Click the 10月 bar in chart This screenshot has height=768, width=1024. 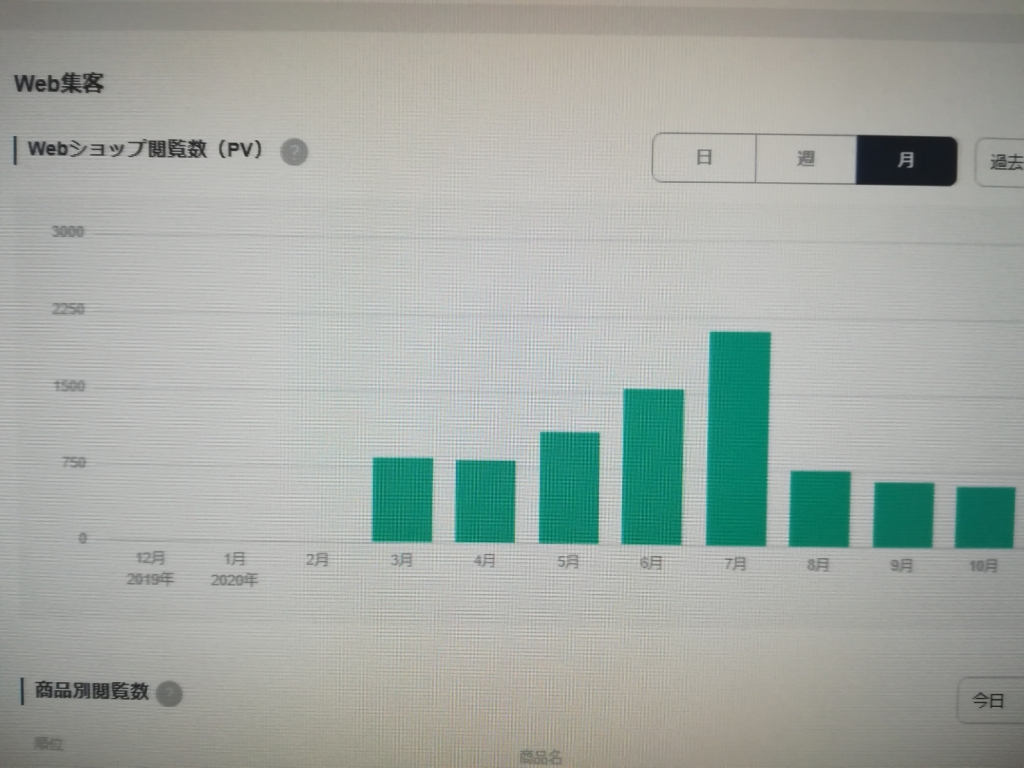(x=985, y=518)
